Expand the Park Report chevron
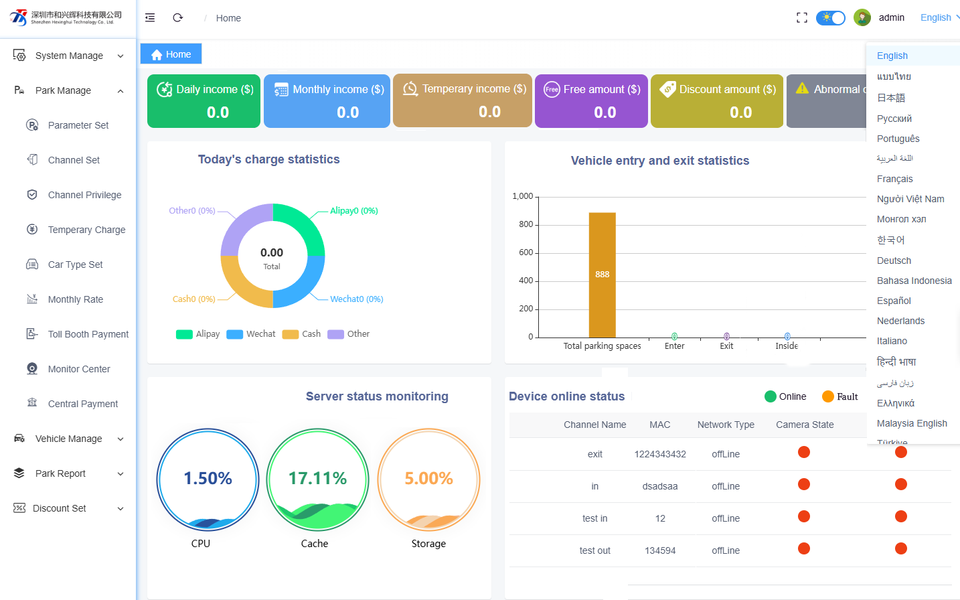 pos(121,474)
